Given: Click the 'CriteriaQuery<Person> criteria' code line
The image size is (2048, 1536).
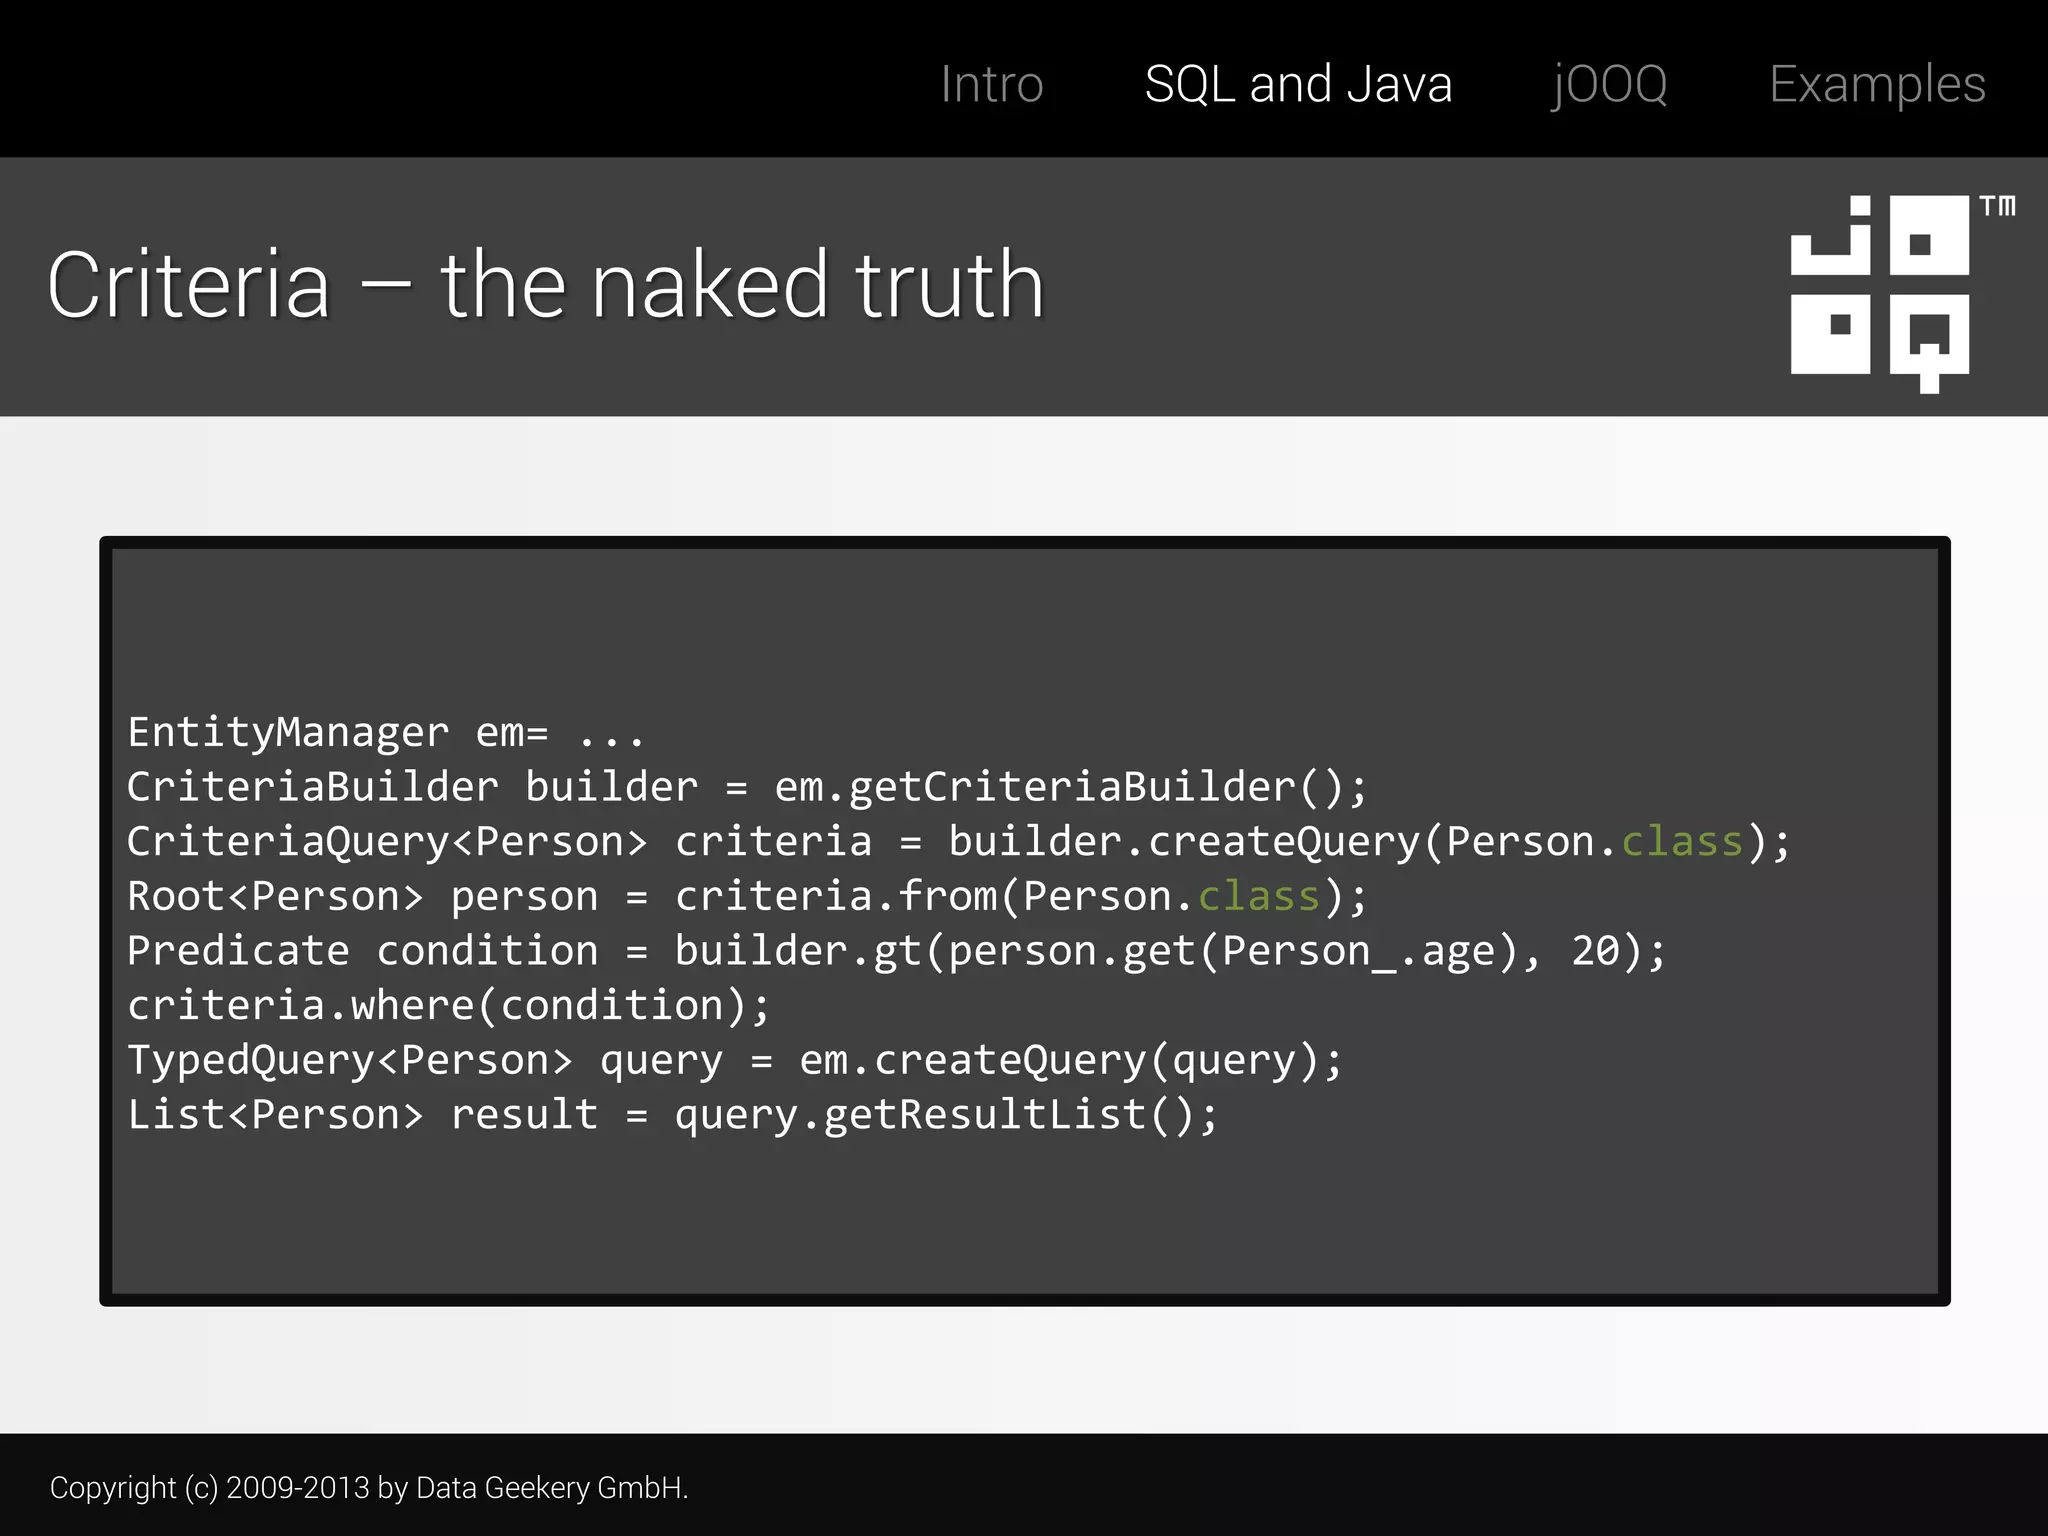Looking at the screenshot, I should tap(958, 842).
